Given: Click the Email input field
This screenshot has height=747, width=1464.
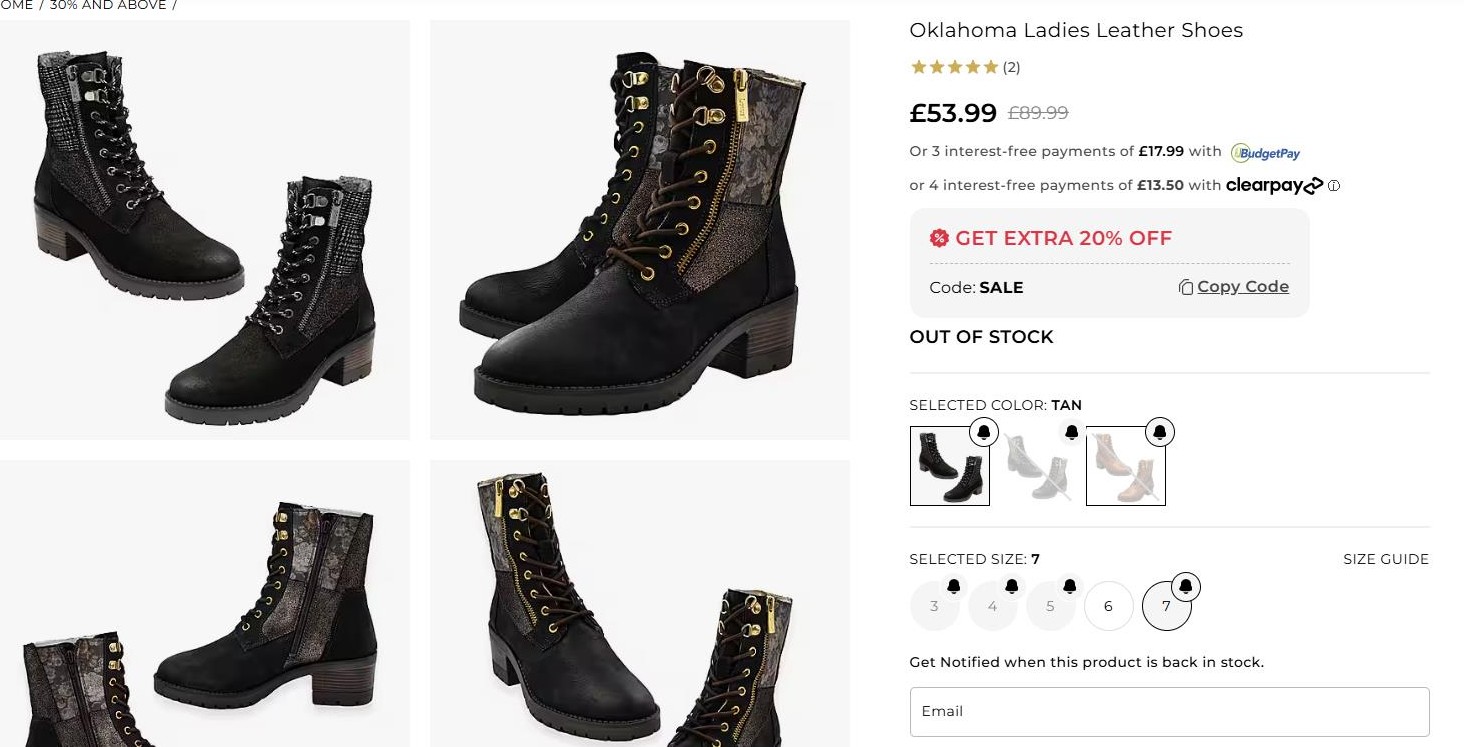Looking at the screenshot, I should coord(1168,711).
